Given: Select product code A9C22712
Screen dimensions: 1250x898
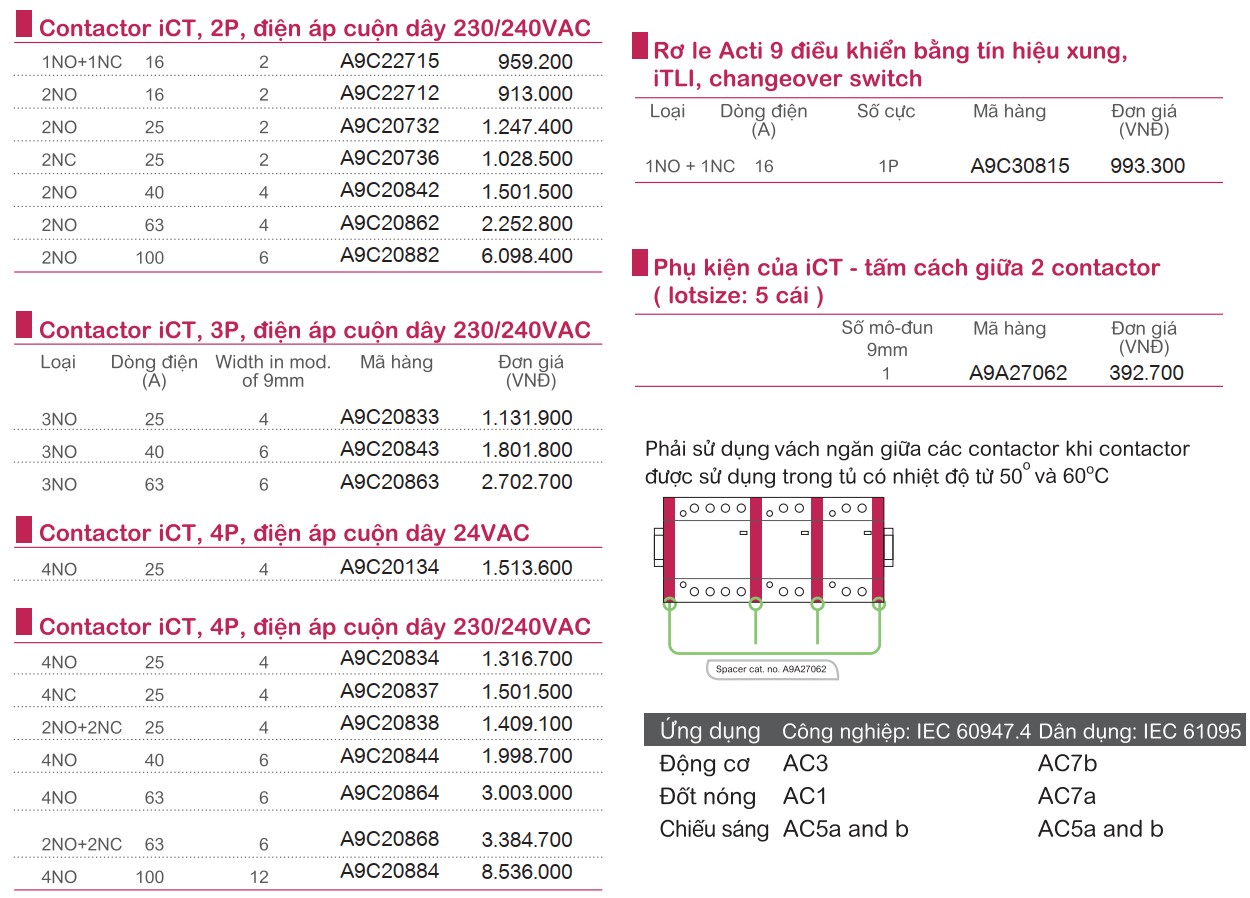Looking at the screenshot, I should (x=389, y=93).
